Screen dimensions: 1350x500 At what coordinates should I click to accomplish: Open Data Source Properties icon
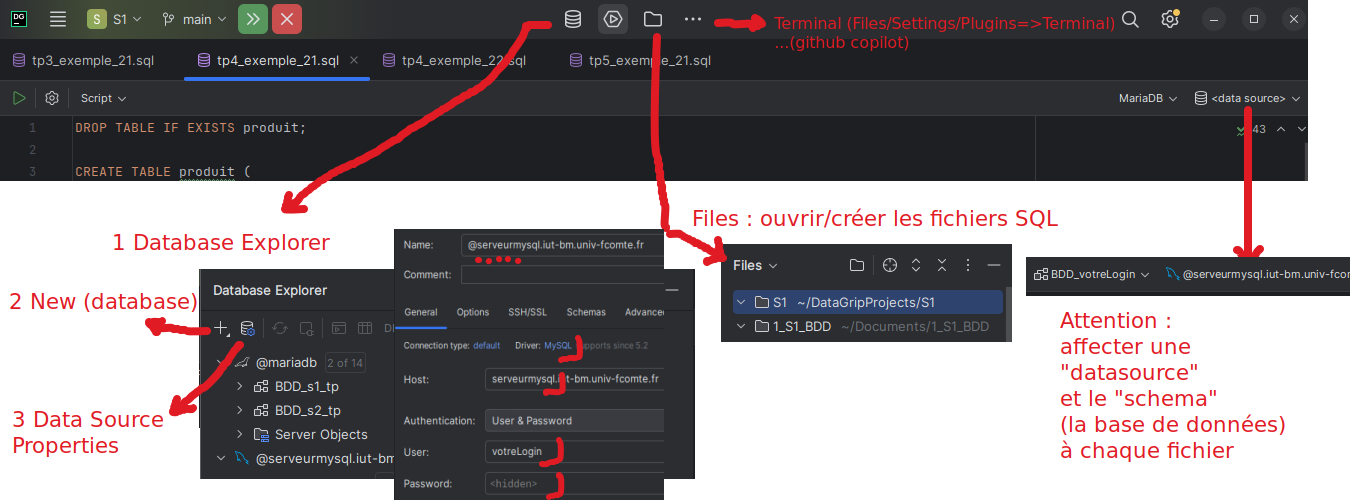click(x=247, y=327)
